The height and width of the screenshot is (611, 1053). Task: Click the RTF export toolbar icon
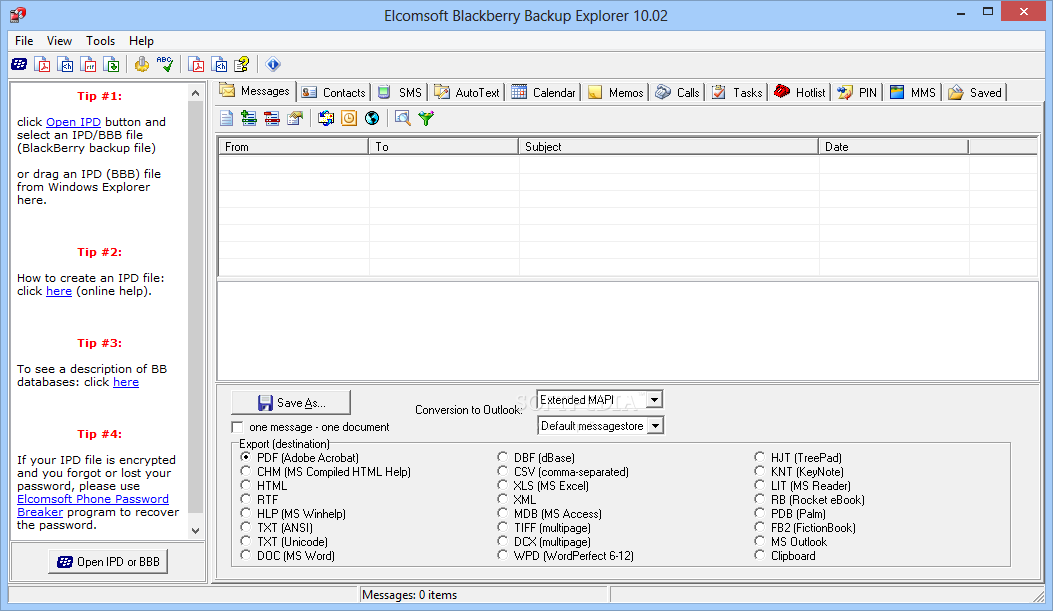point(88,64)
